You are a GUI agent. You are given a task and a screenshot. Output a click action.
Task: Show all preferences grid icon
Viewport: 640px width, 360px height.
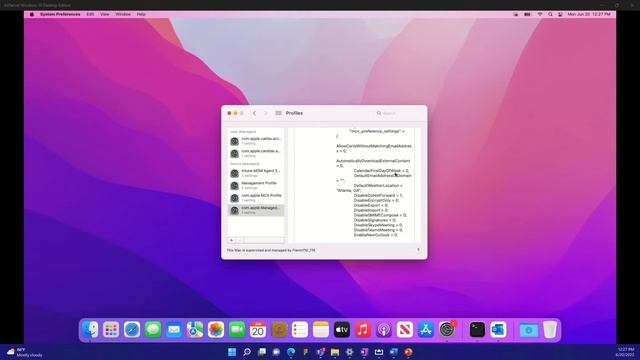click(278, 113)
